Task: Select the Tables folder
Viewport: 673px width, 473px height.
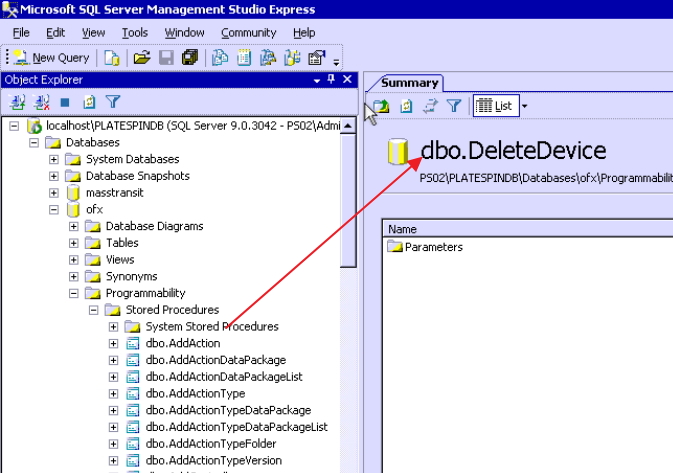Action: coord(122,243)
